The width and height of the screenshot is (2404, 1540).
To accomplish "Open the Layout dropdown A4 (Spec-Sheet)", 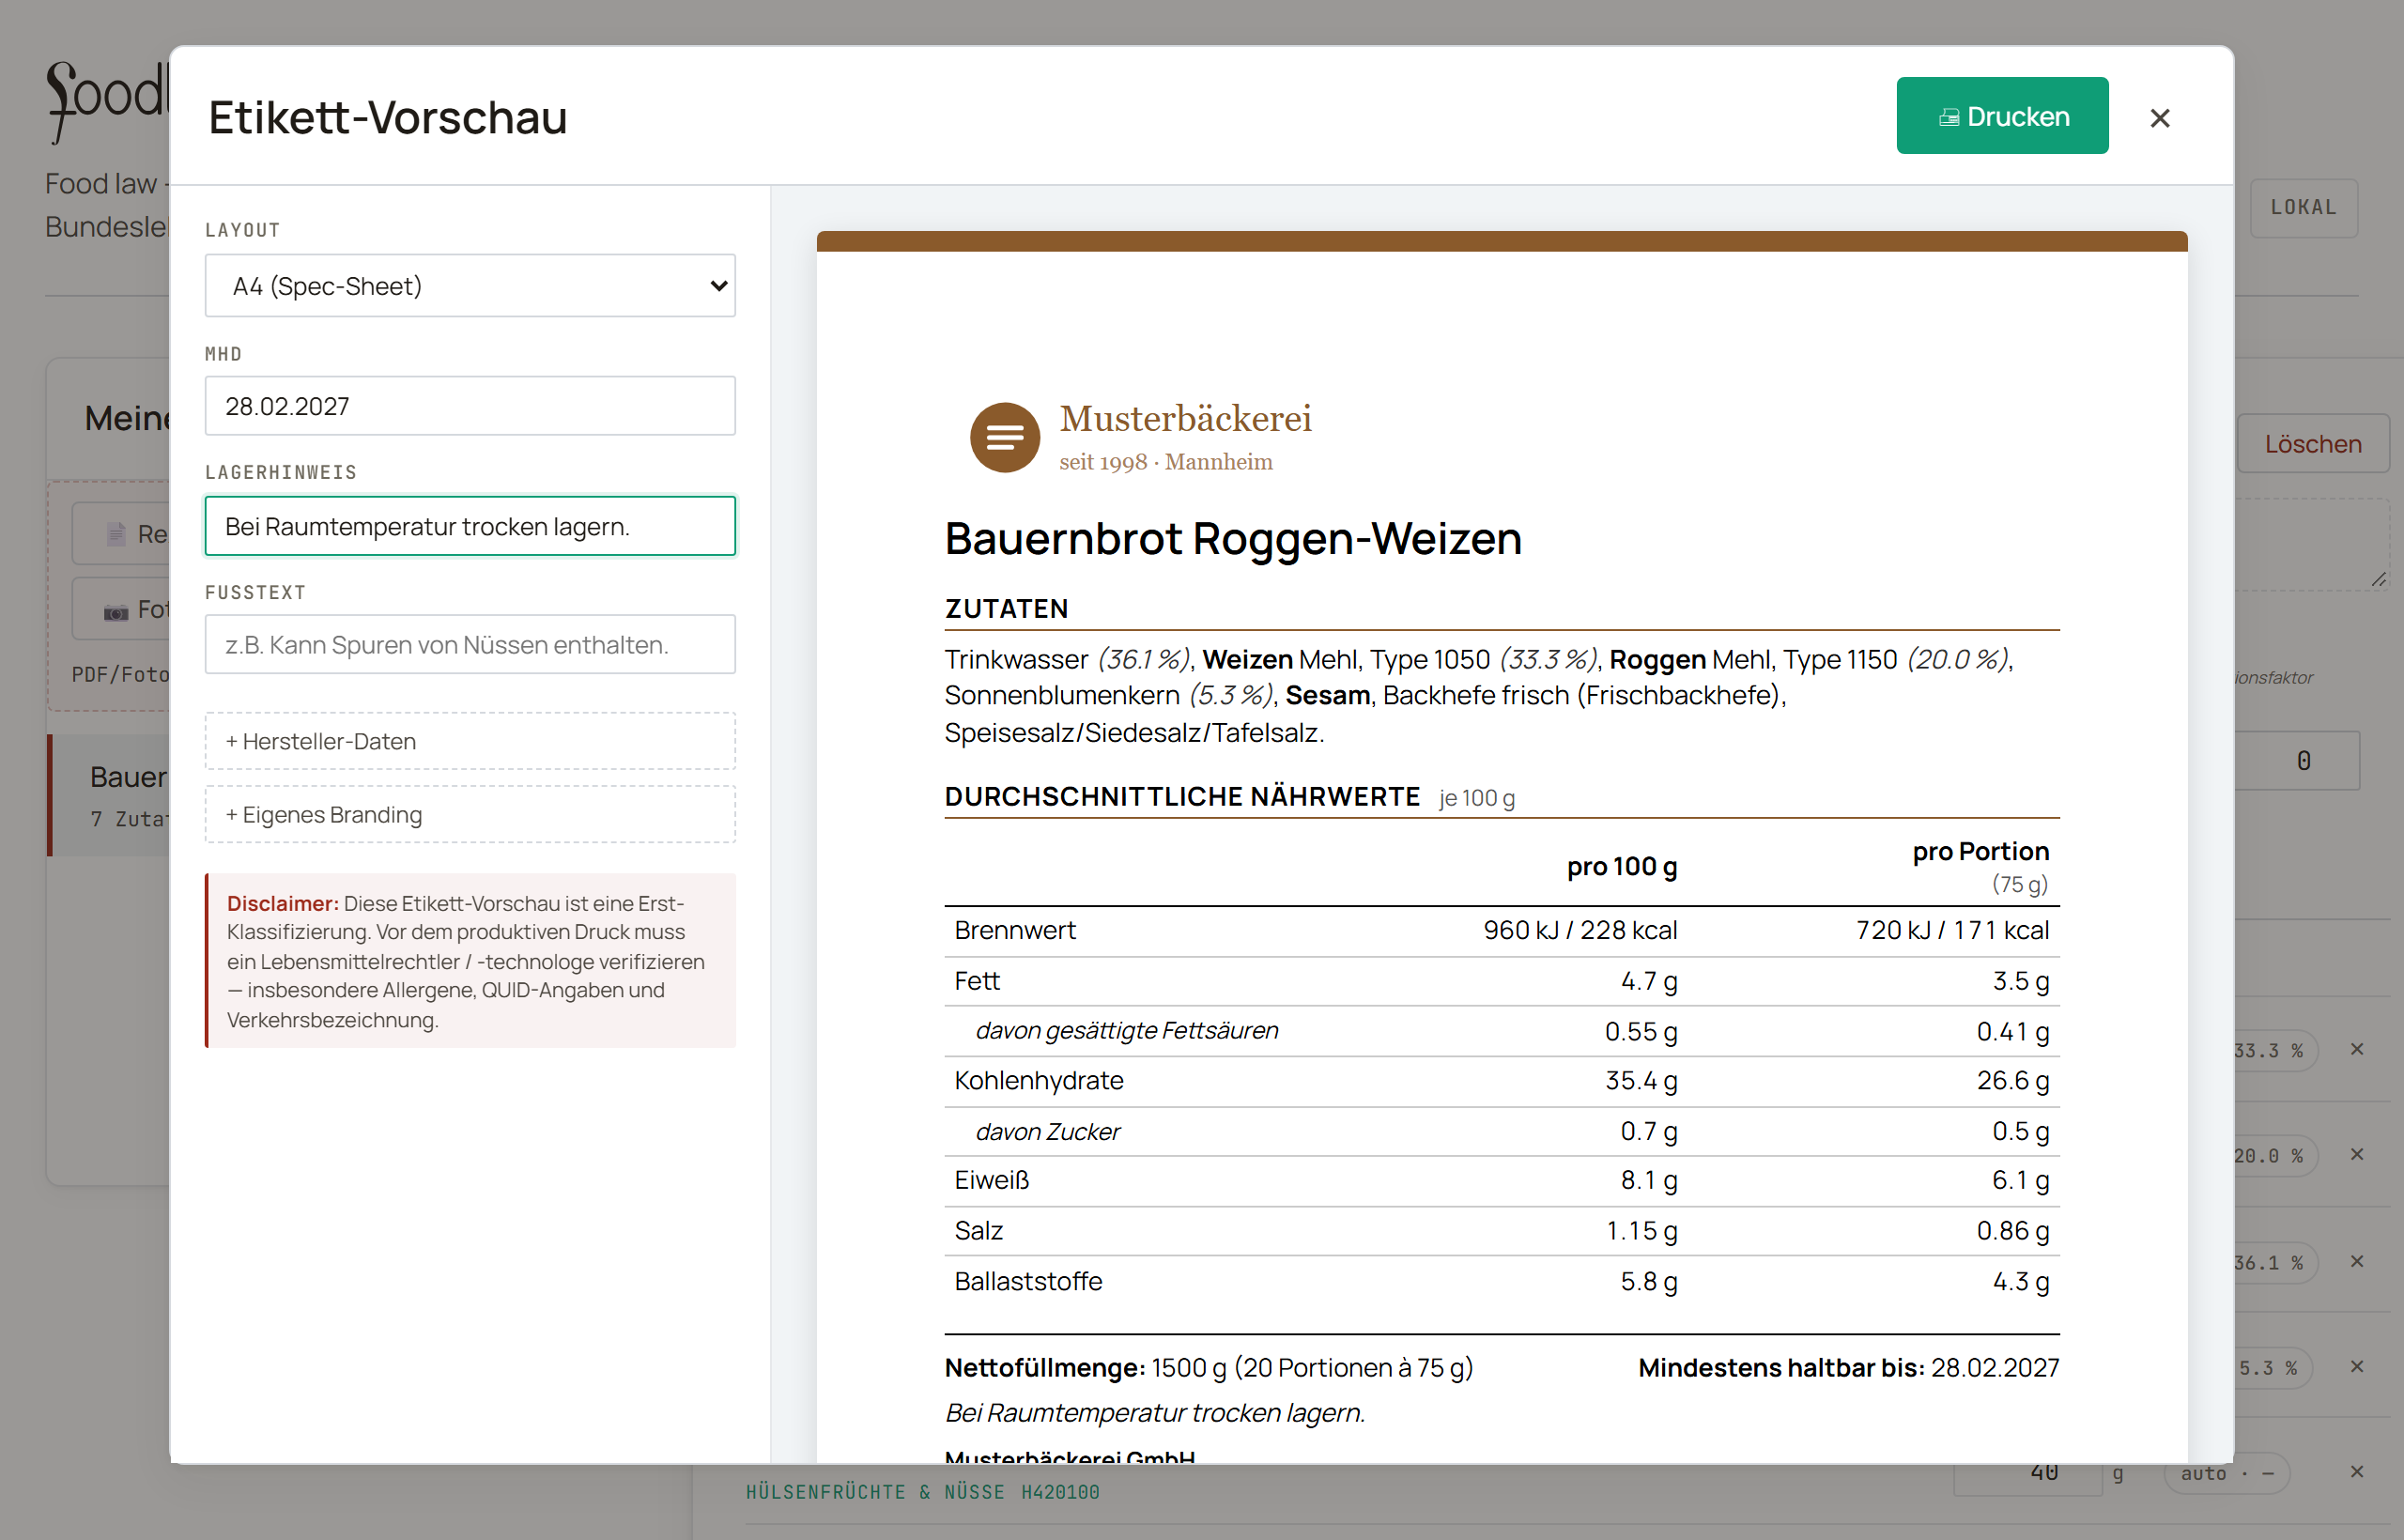I will tap(470, 286).
